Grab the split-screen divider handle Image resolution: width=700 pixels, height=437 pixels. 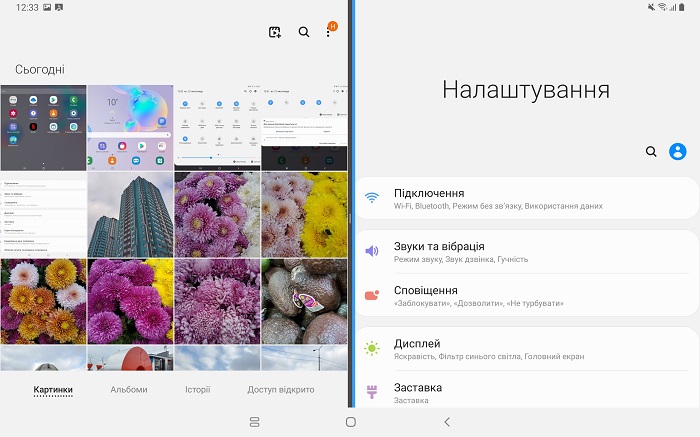[x=351, y=218]
